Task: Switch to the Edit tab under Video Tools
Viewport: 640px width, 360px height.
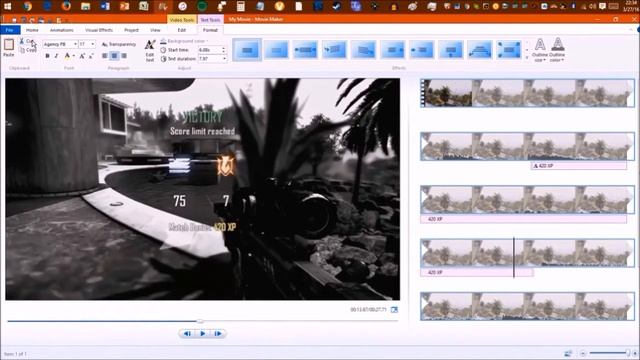Action: click(182, 30)
